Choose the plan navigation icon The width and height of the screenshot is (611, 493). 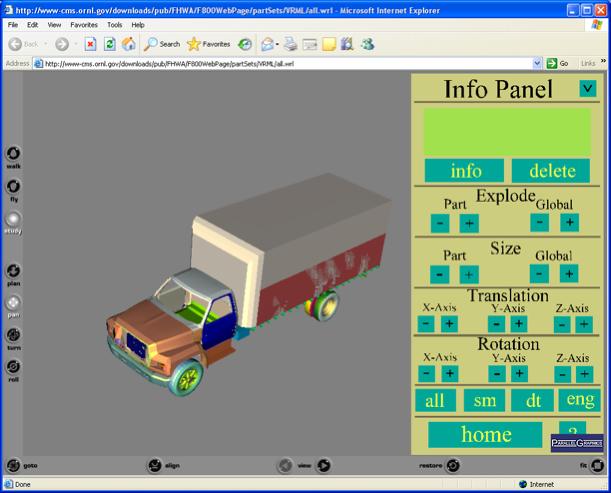coord(13,270)
